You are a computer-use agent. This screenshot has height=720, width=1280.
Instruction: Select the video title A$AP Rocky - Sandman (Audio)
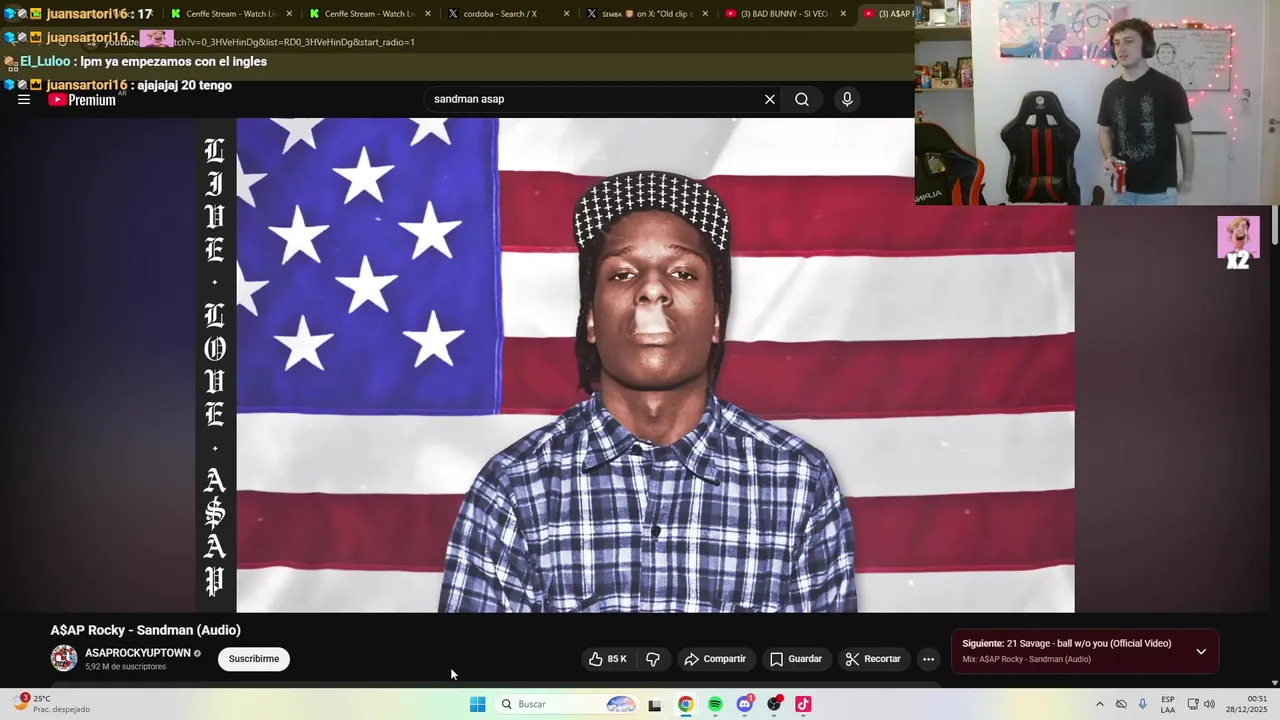146,630
